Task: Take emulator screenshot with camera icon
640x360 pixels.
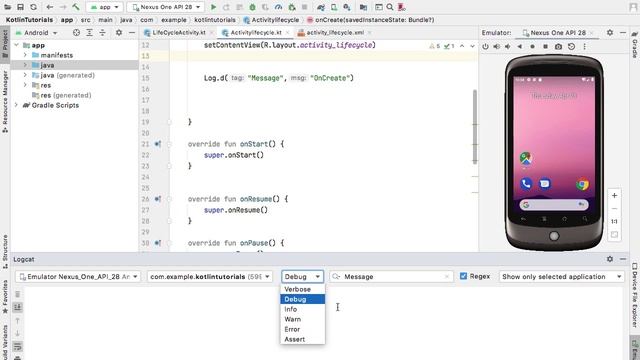Action: 558,47
